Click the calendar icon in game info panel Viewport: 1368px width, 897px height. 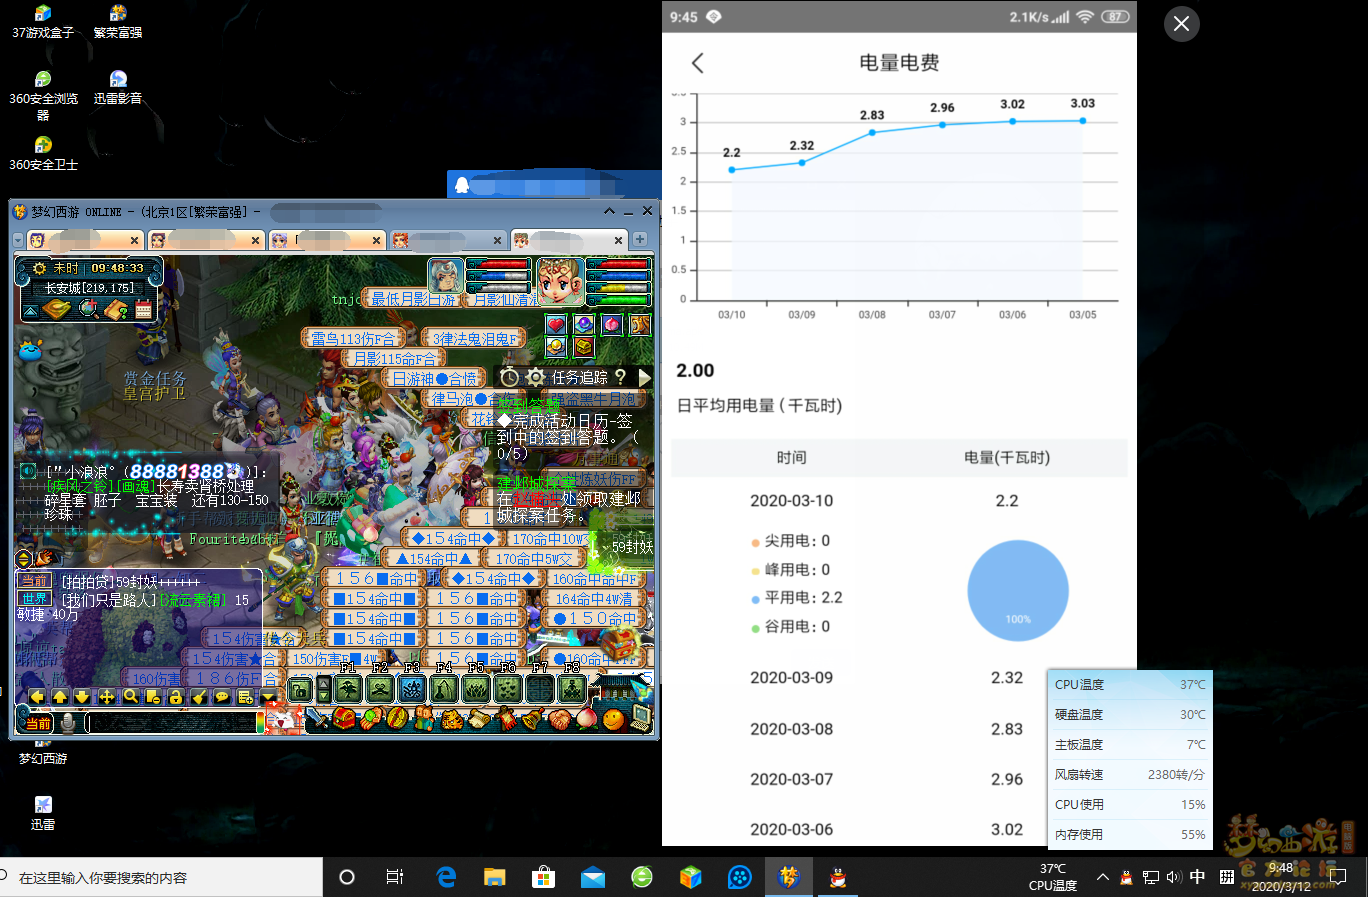tap(144, 310)
